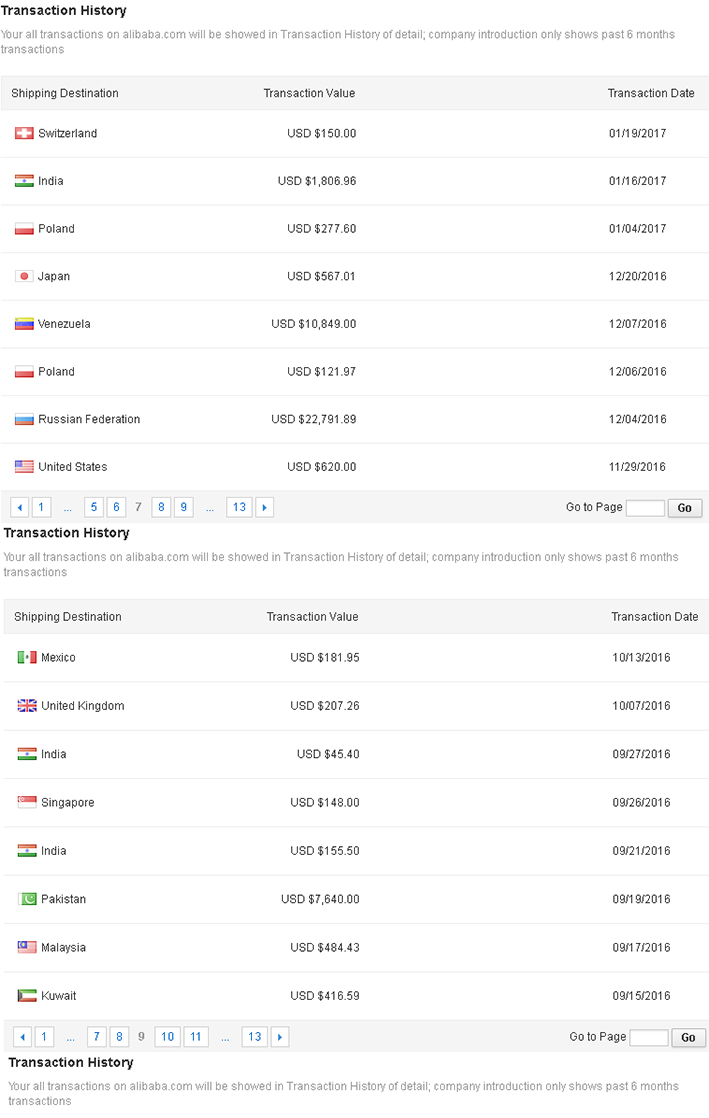Click the Venezuela flag icon
Image resolution: width=709 pixels, height=1118 pixels.
[x=24, y=324]
